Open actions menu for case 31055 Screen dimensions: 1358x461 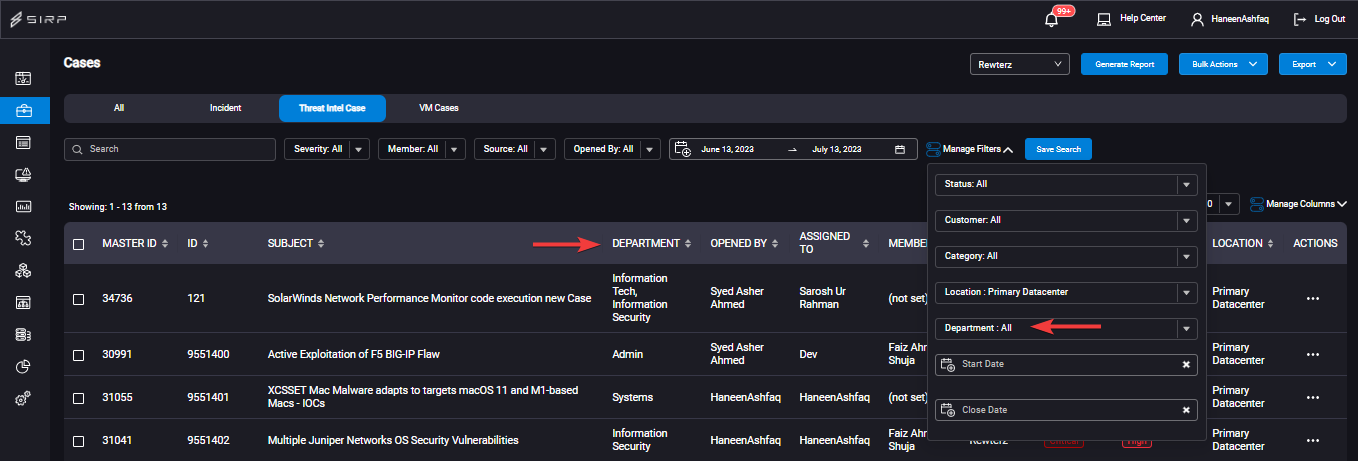(1314, 397)
